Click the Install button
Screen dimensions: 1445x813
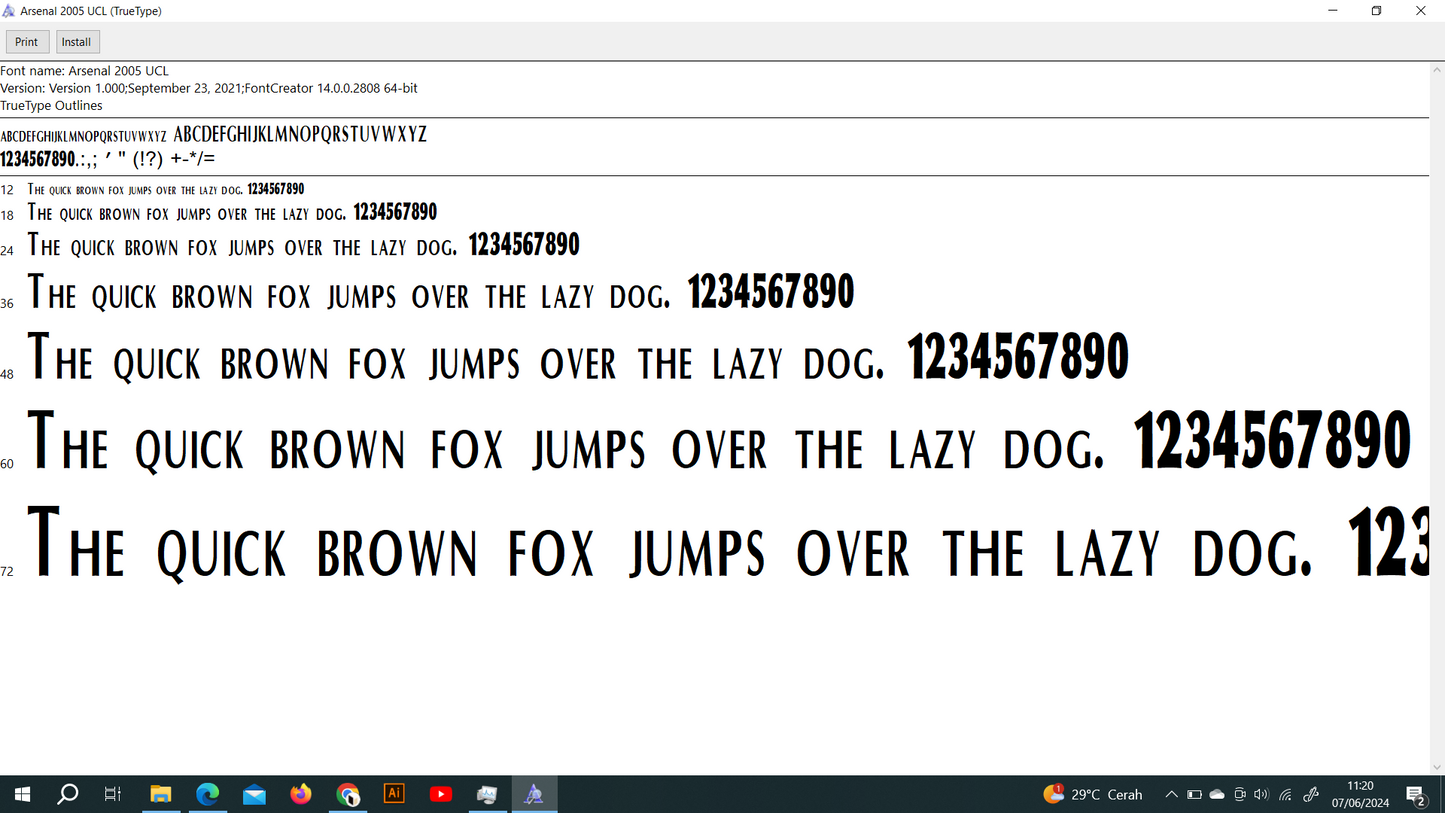coord(77,41)
